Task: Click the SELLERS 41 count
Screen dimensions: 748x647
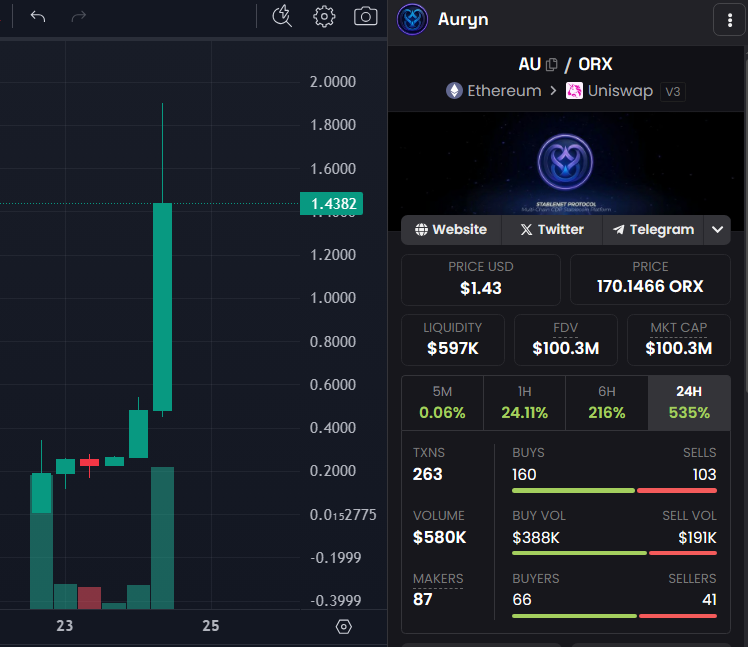Action: coord(709,600)
